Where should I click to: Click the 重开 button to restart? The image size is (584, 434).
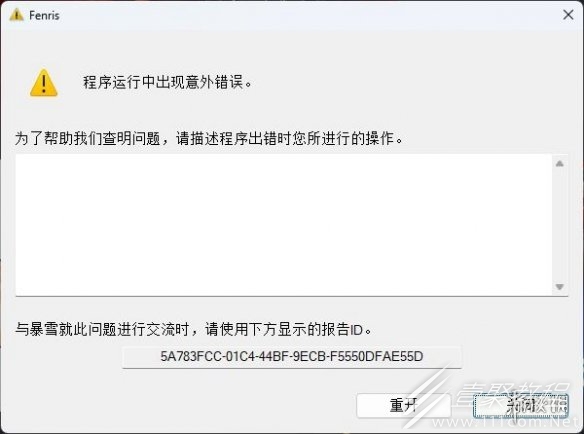(404, 405)
